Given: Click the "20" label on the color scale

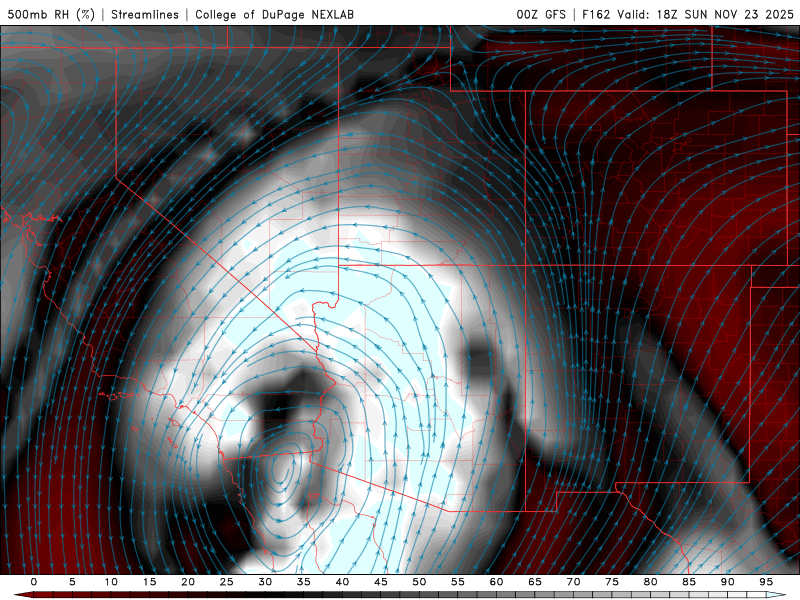Looking at the screenshot, I should [x=188, y=582].
